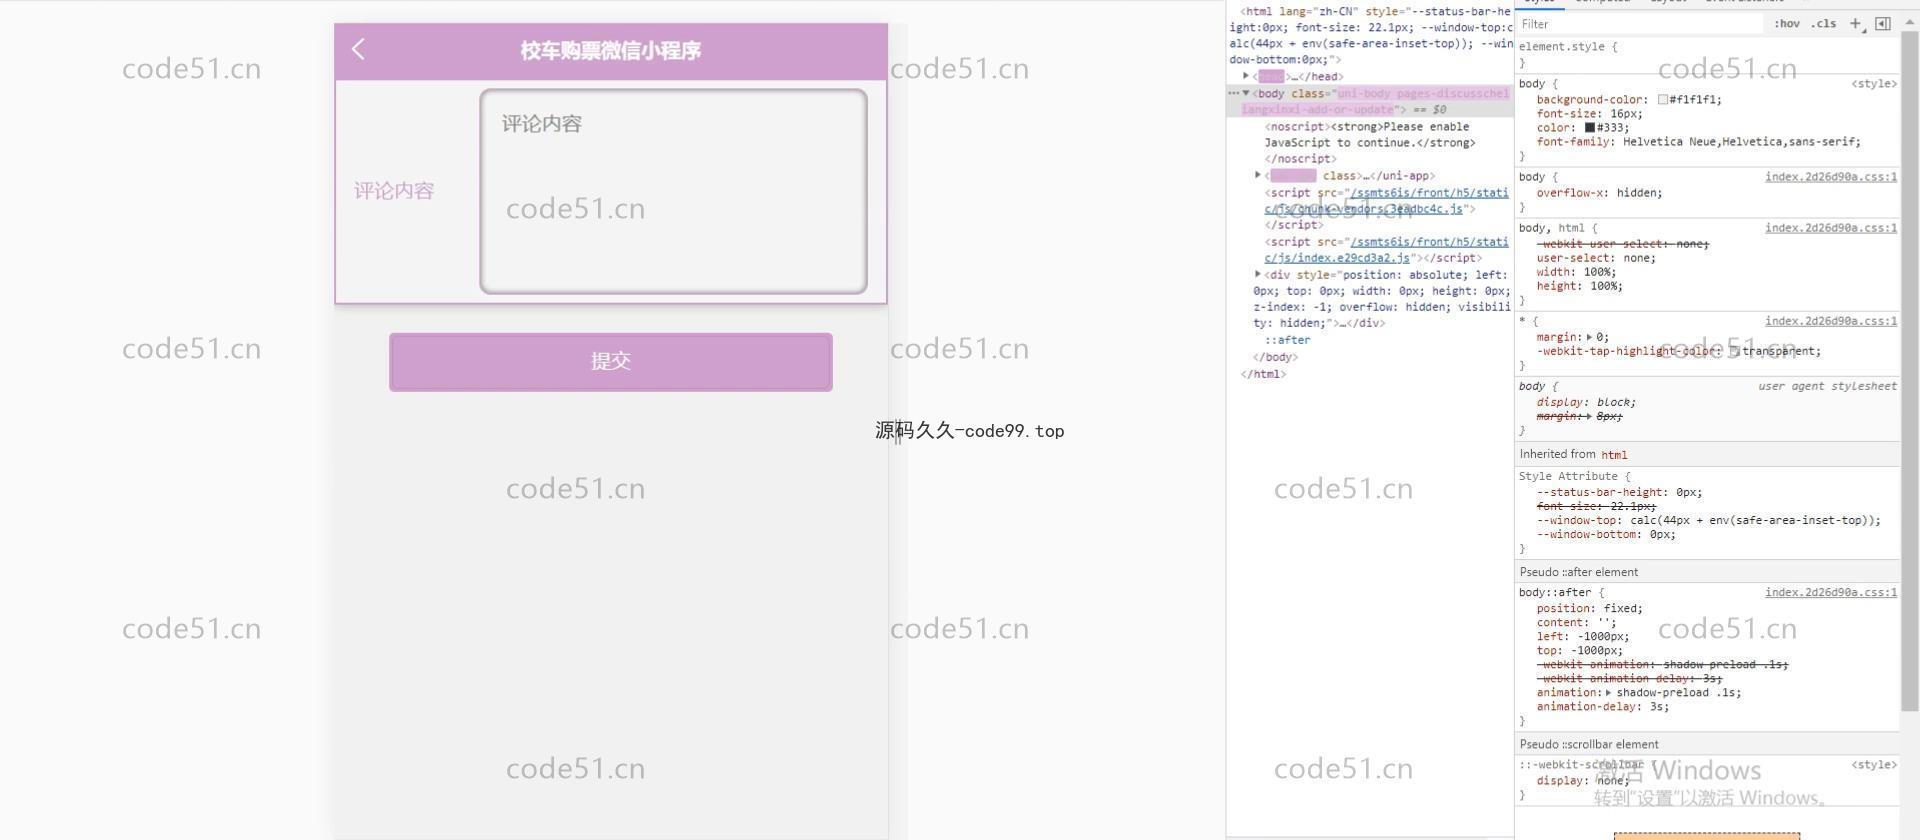Viewport: 1920px width, 840px height.
Task: Add new style rule with plus icon
Action: click(x=1856, y=24)
